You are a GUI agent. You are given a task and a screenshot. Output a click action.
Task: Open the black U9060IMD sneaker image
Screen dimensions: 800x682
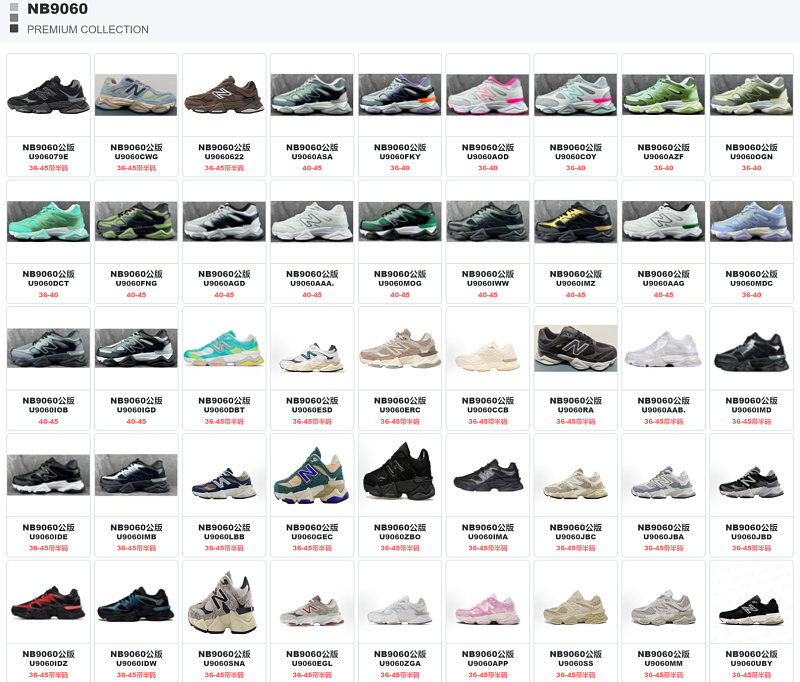click(x=752, y=351)
